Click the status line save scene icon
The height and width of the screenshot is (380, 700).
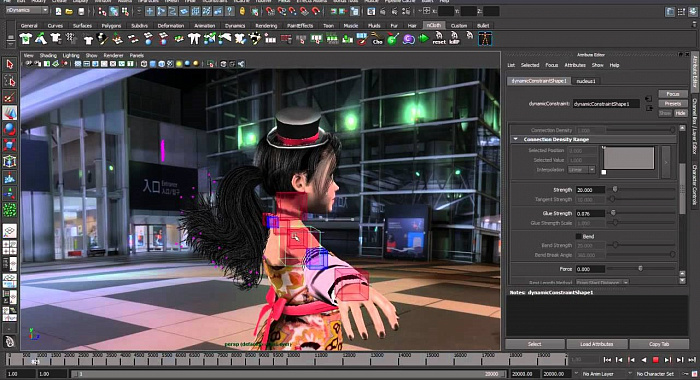pyautogui.click(x=80, y=11)
